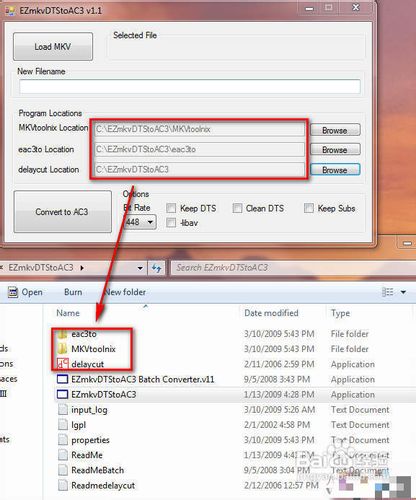
Task: Click date 2/1/2002 4:58 PM cell
Action: tap(277, 425)
